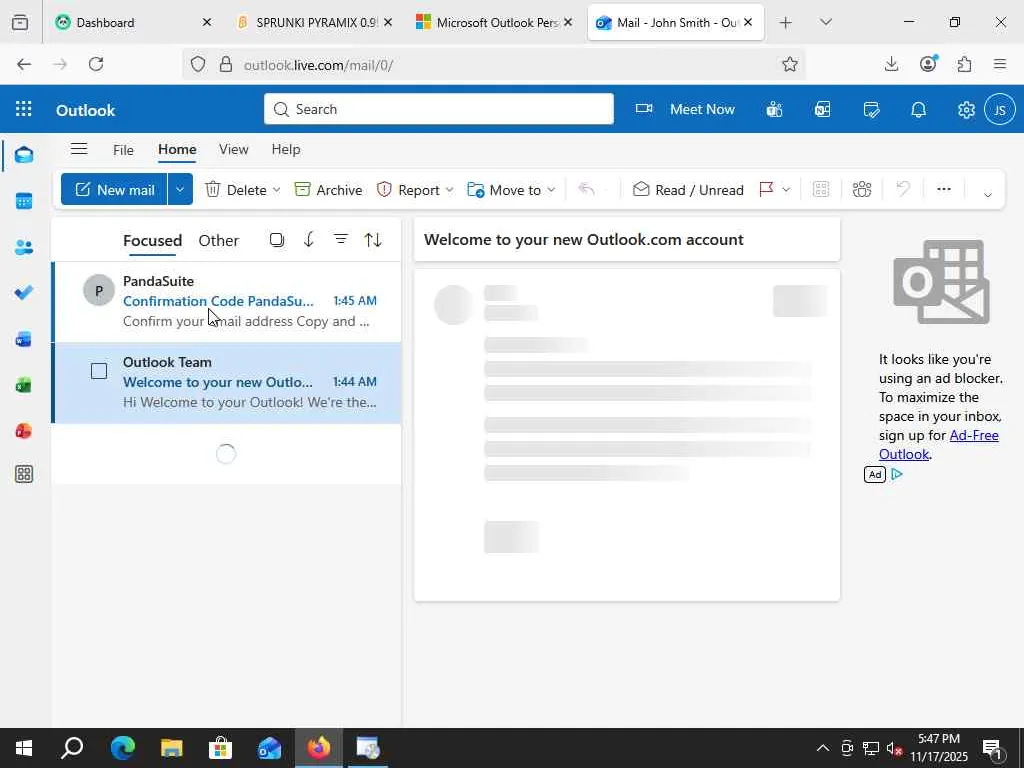
Task: Bookmark page with star icon
Action: coord(790,64)
